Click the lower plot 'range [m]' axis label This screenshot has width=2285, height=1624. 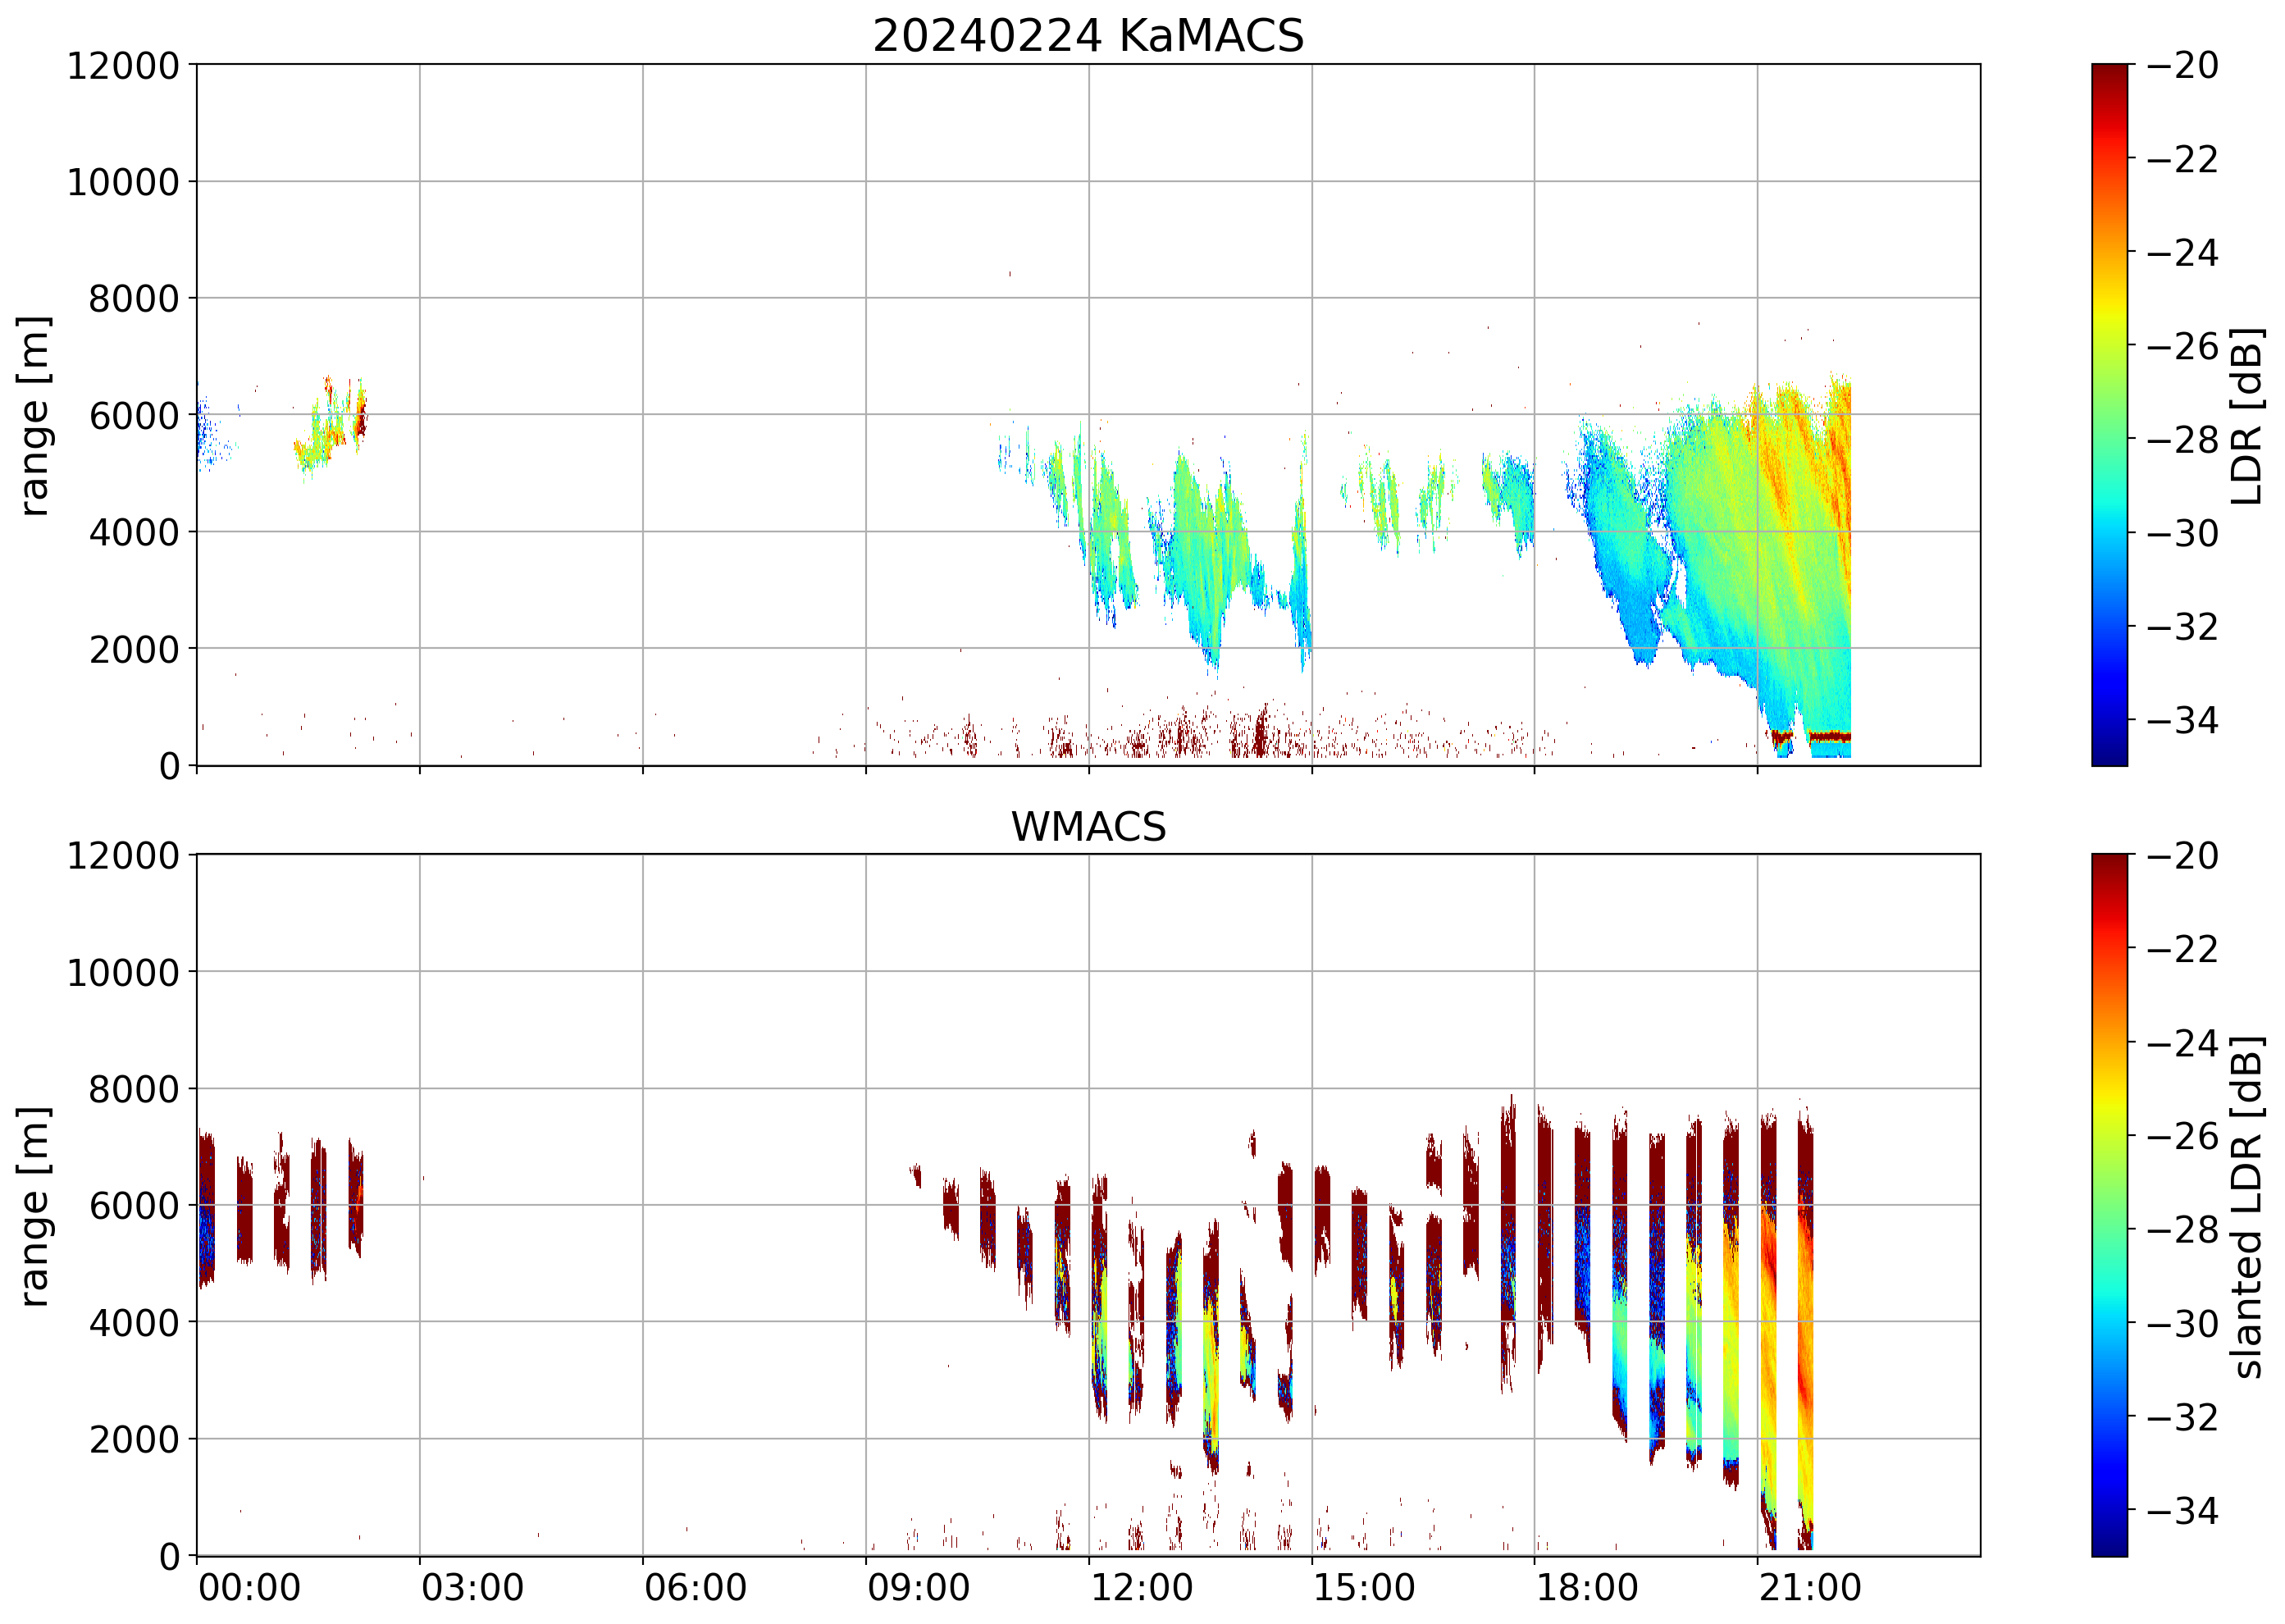click(34, 1206)
